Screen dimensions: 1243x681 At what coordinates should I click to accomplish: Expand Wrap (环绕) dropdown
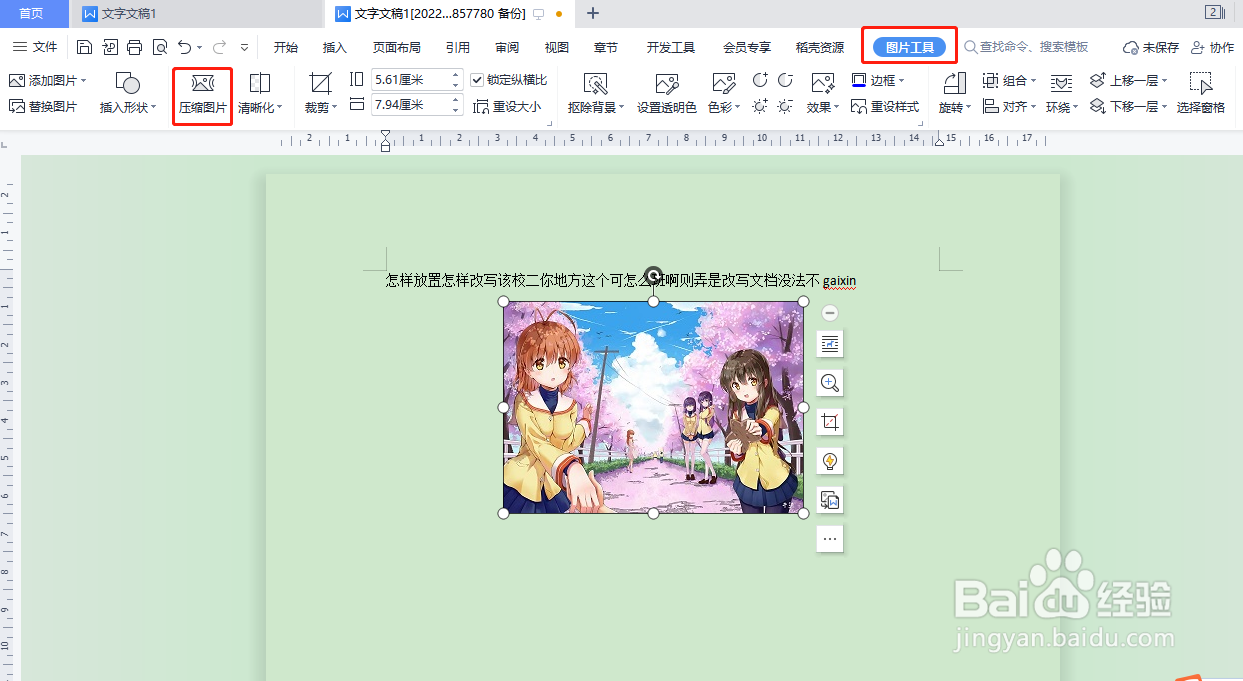pos(1075,107)
